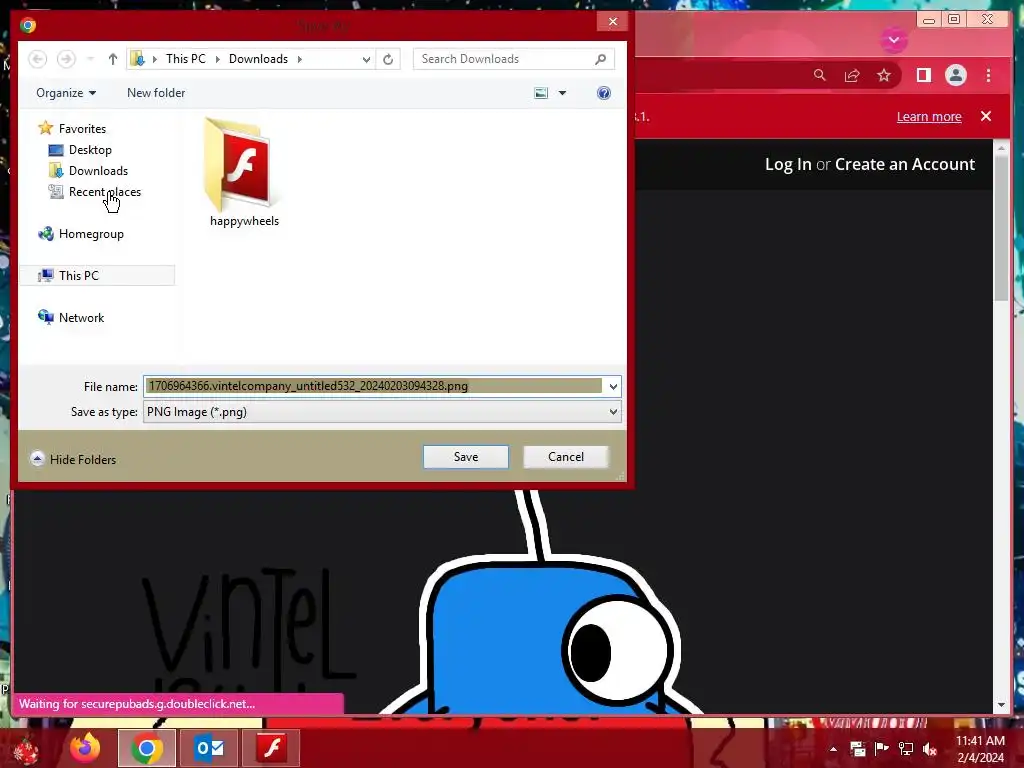The width and height of the screenshot is (1024, 768).
Task: Open recent locations dropdown arrow
Action: click(x=91, y=59)
